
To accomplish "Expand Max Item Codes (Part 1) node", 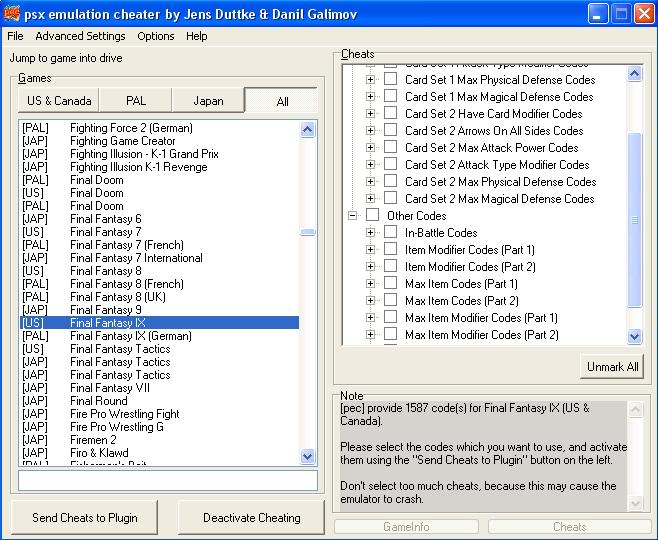I will [370, 283].
